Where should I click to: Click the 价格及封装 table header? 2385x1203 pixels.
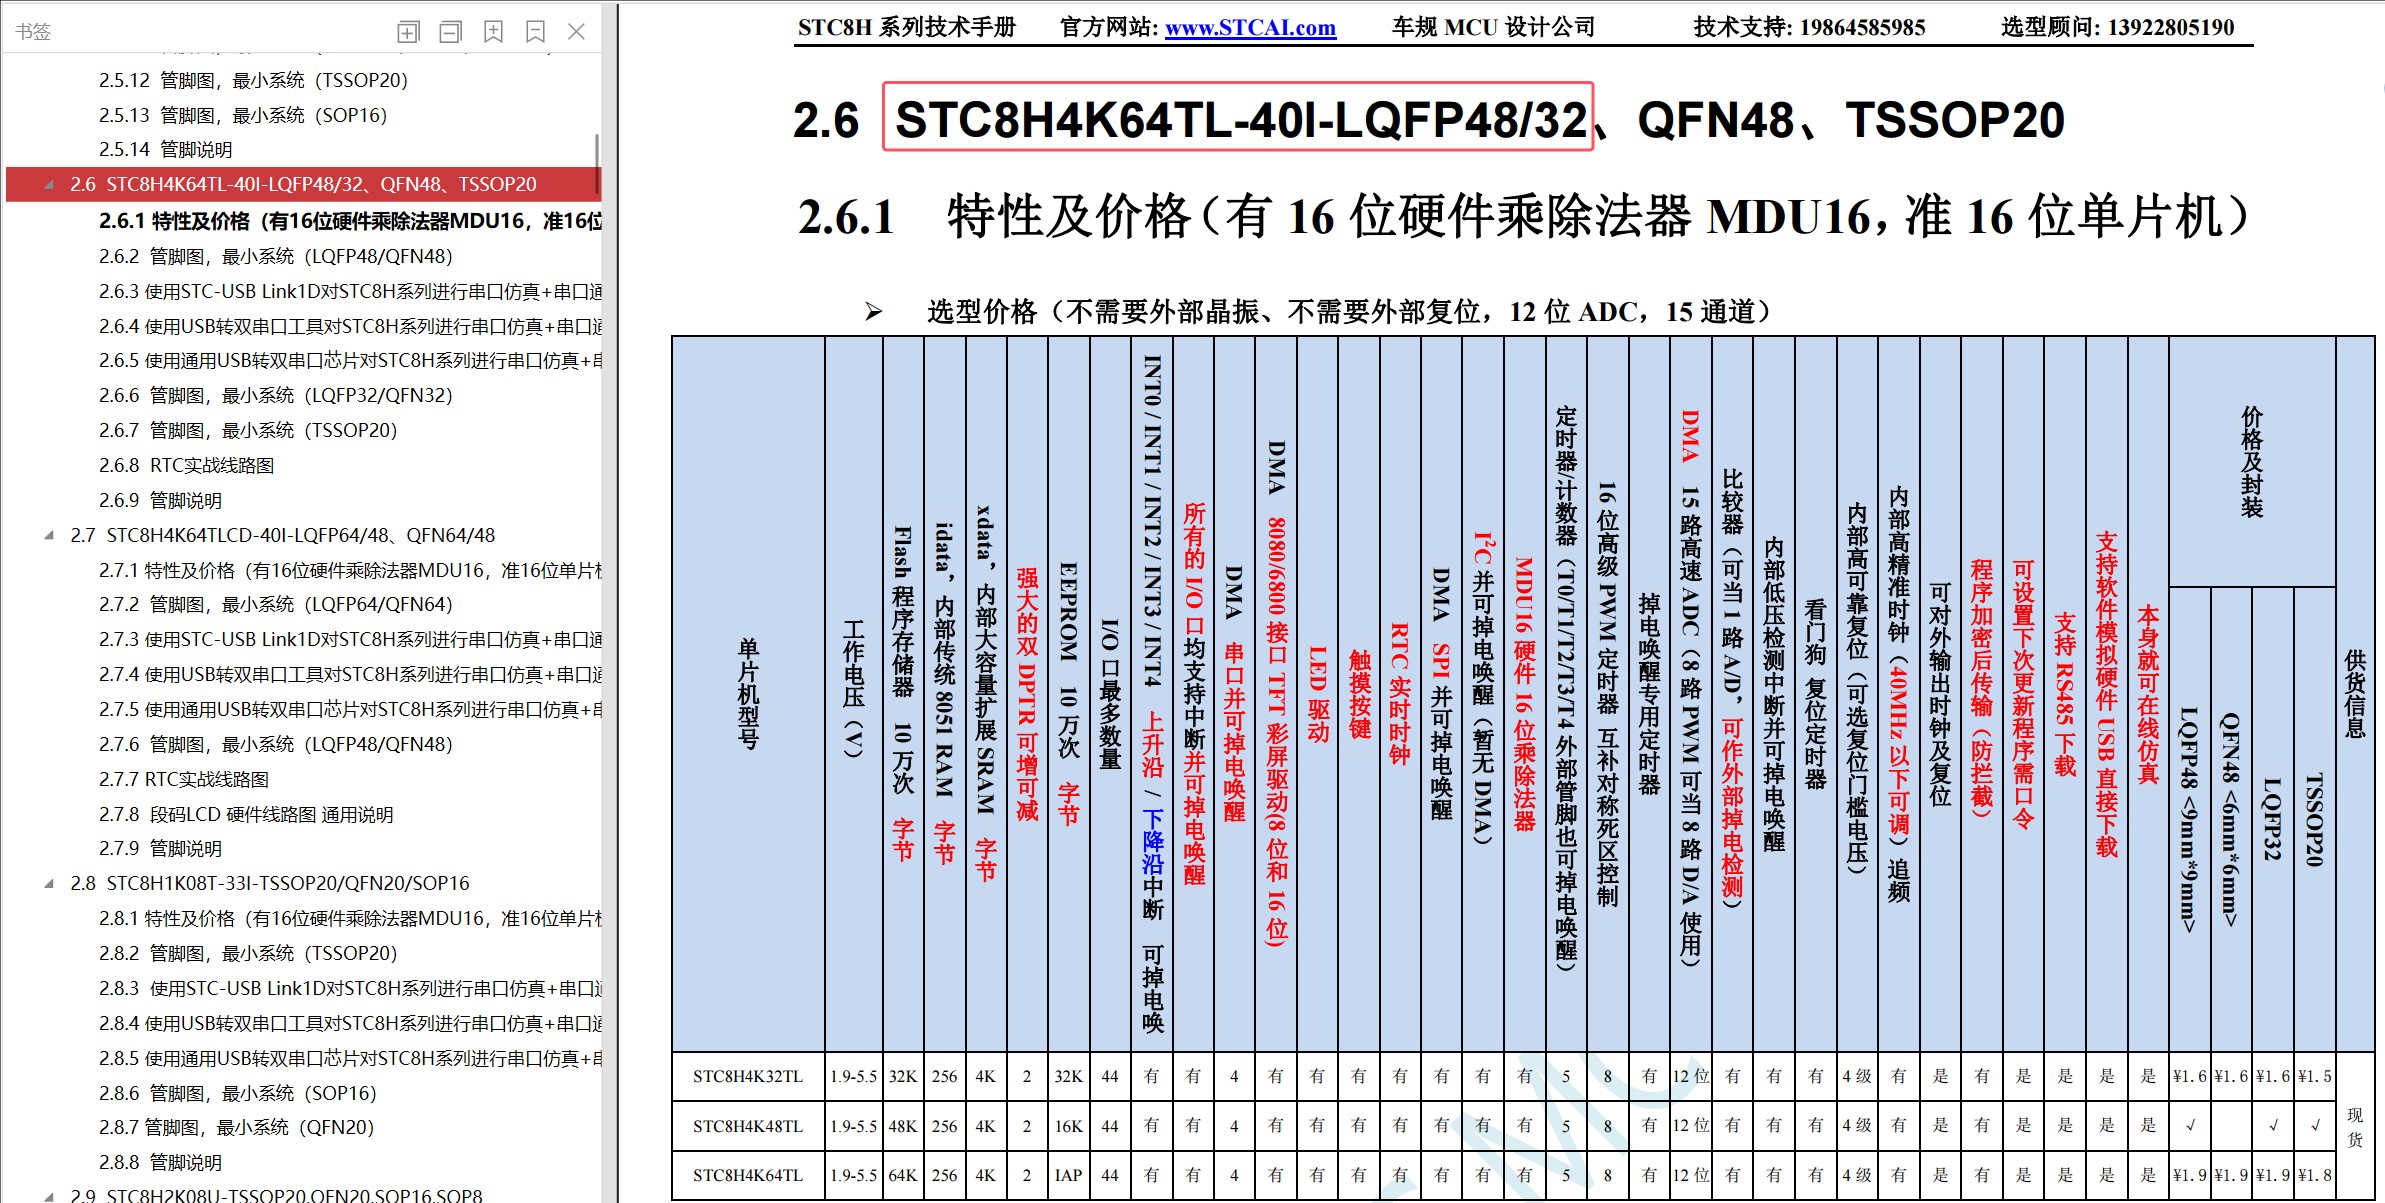(x=2252, y=462)
